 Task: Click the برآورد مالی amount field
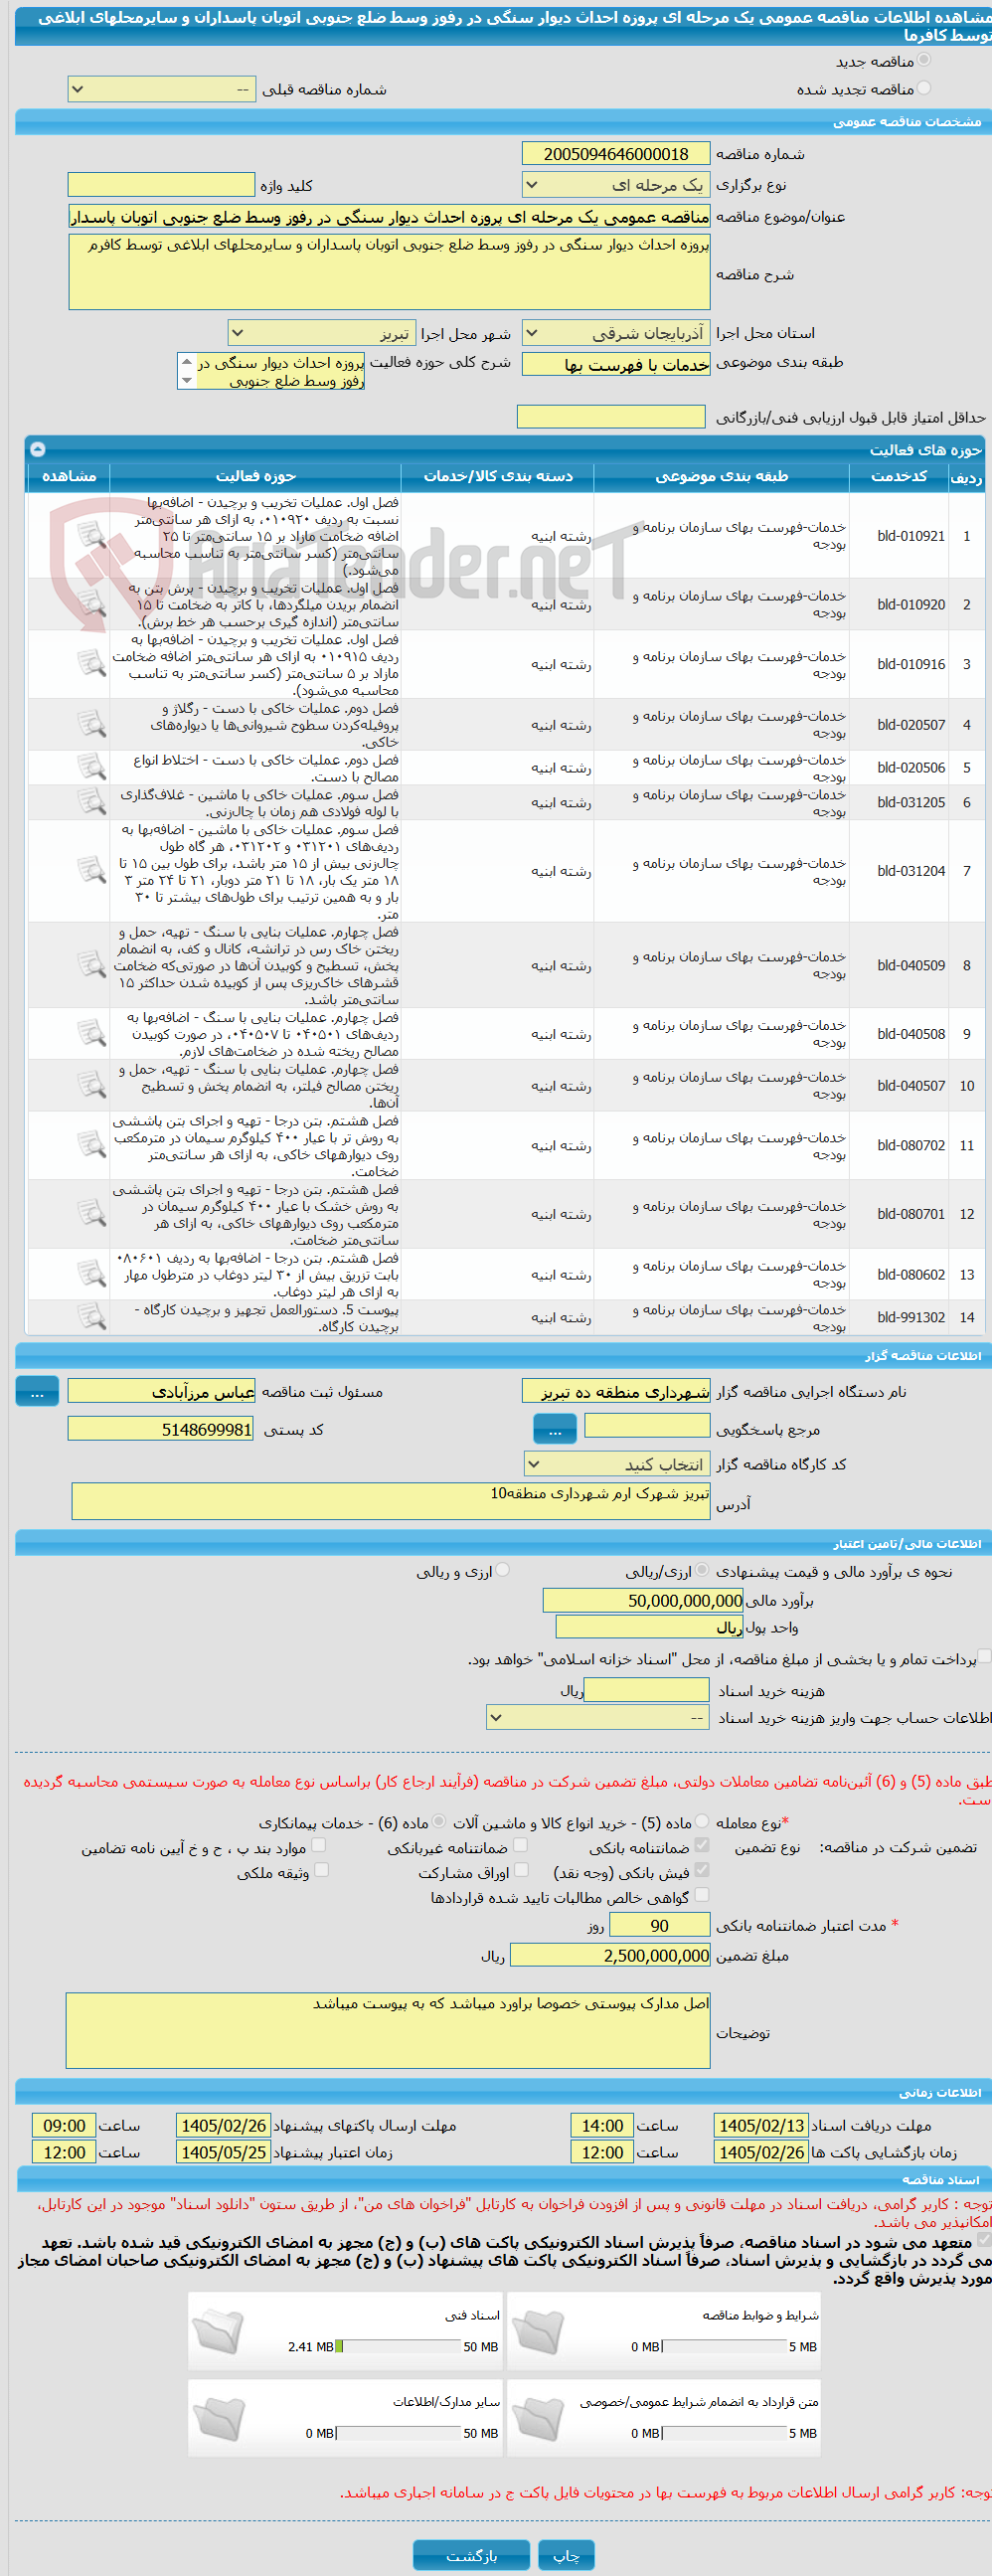643,1600
